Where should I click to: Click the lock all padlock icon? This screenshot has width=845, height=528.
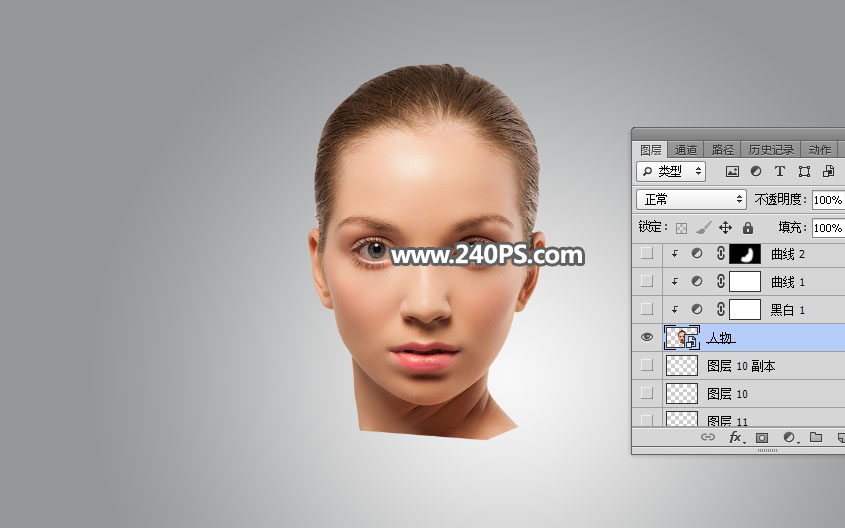(x=747, y=228)
